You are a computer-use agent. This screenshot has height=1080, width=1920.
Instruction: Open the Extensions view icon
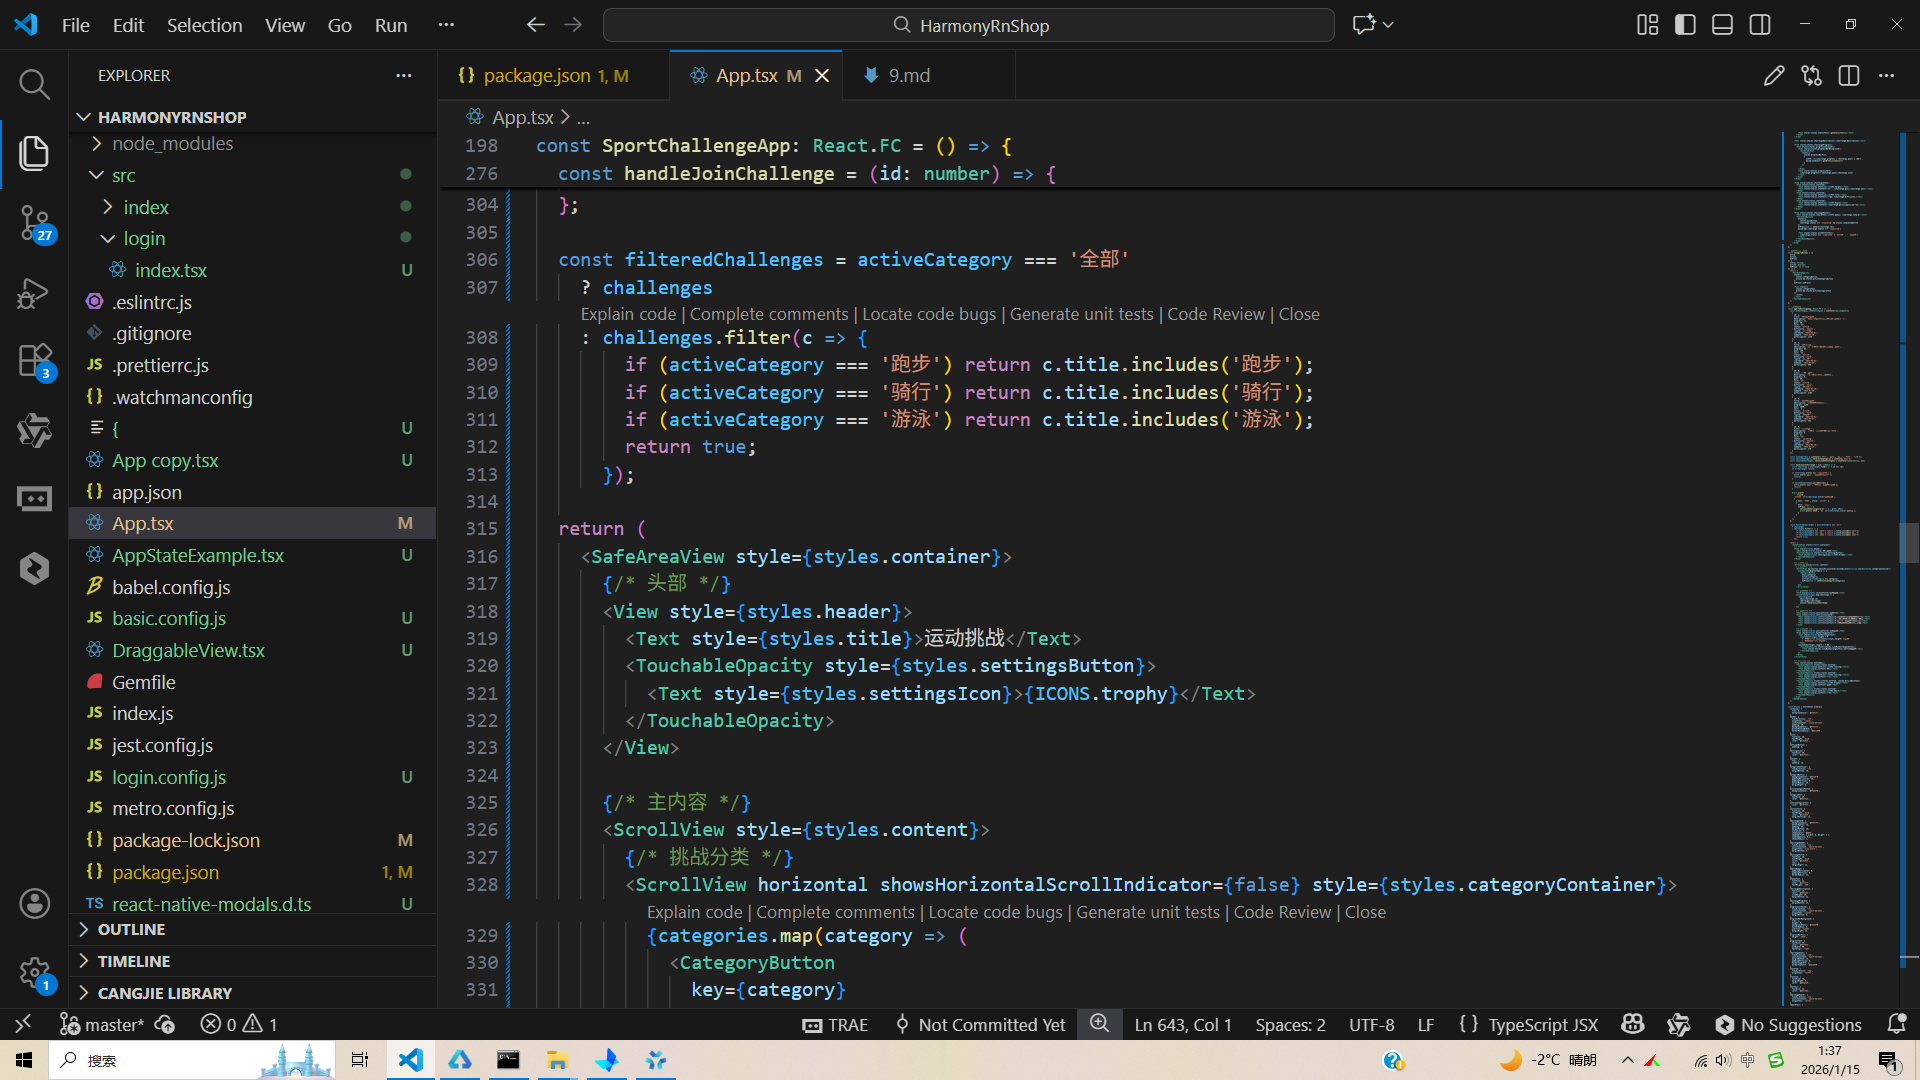tap(34, 361)
